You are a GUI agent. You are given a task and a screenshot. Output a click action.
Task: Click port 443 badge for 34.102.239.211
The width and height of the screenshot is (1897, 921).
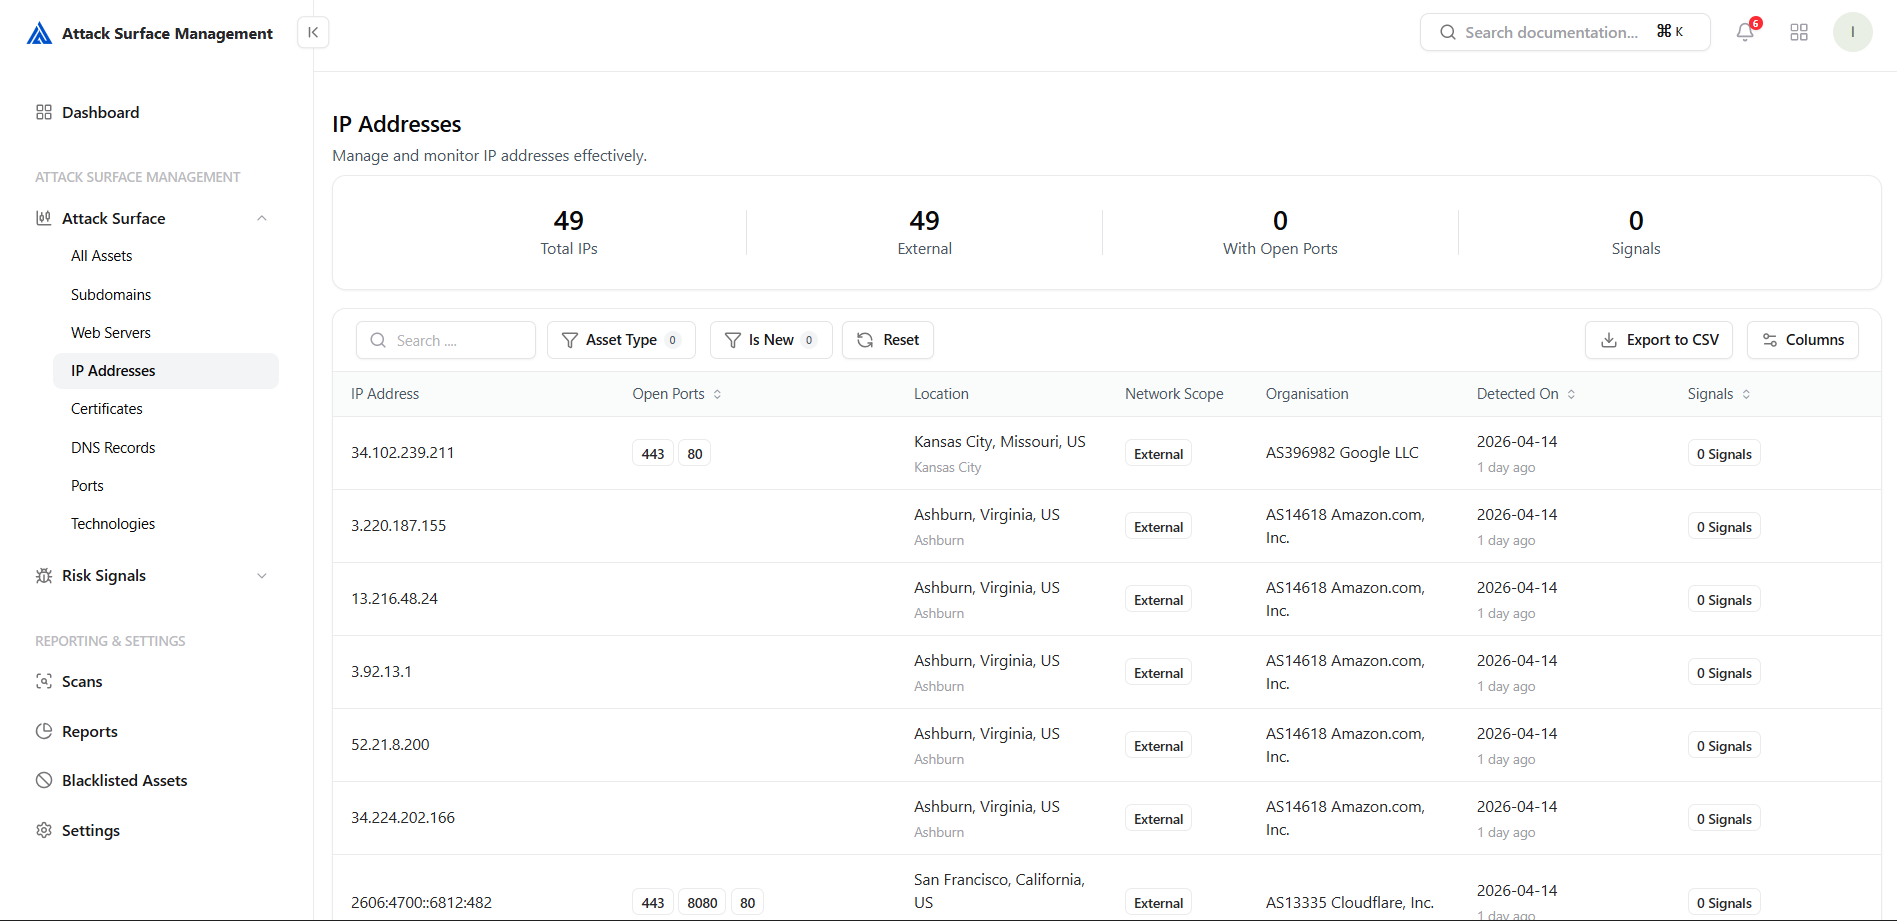coord(653,454)
